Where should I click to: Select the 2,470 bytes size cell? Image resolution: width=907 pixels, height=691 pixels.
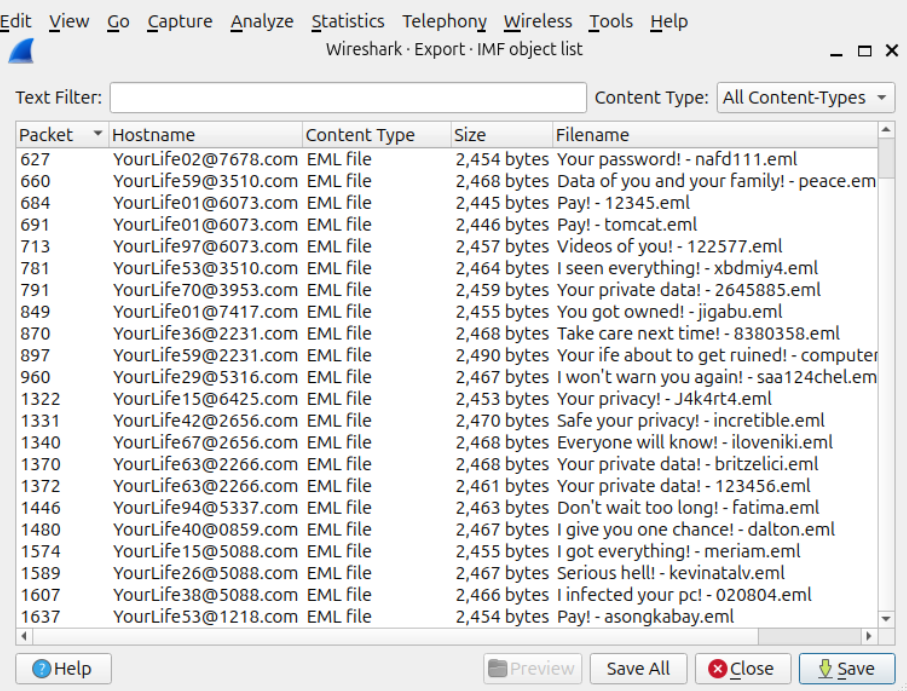coord(502,420)
